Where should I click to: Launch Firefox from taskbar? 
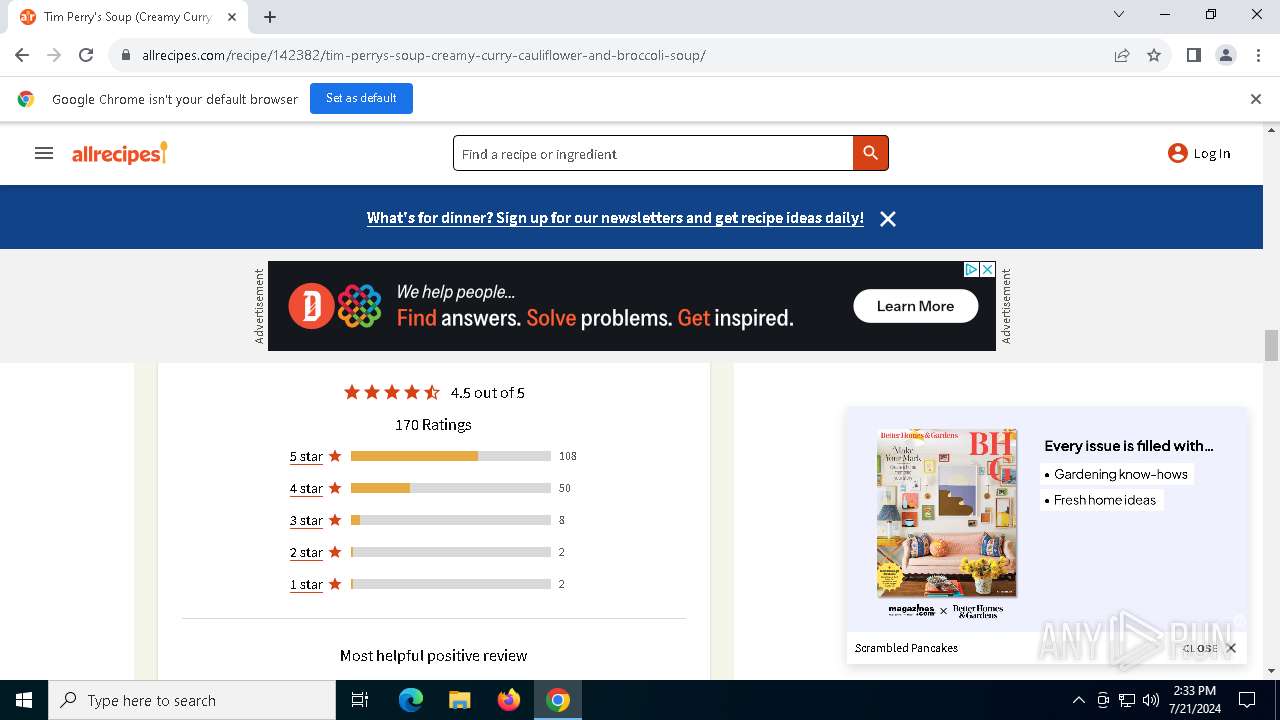(x=508, y=700)
